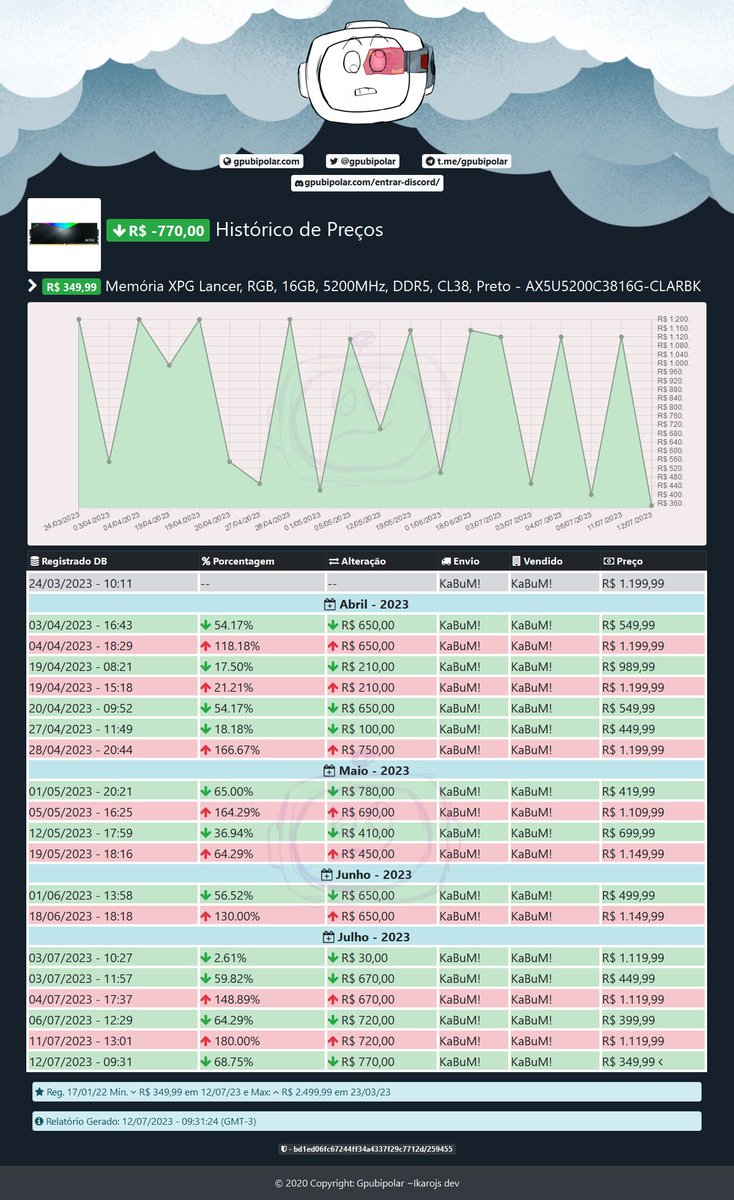The width and height of the screenshot is (734, 1200).
Task: Click the calendar icon beside Julho - 2023
Action: pos(329,937)
